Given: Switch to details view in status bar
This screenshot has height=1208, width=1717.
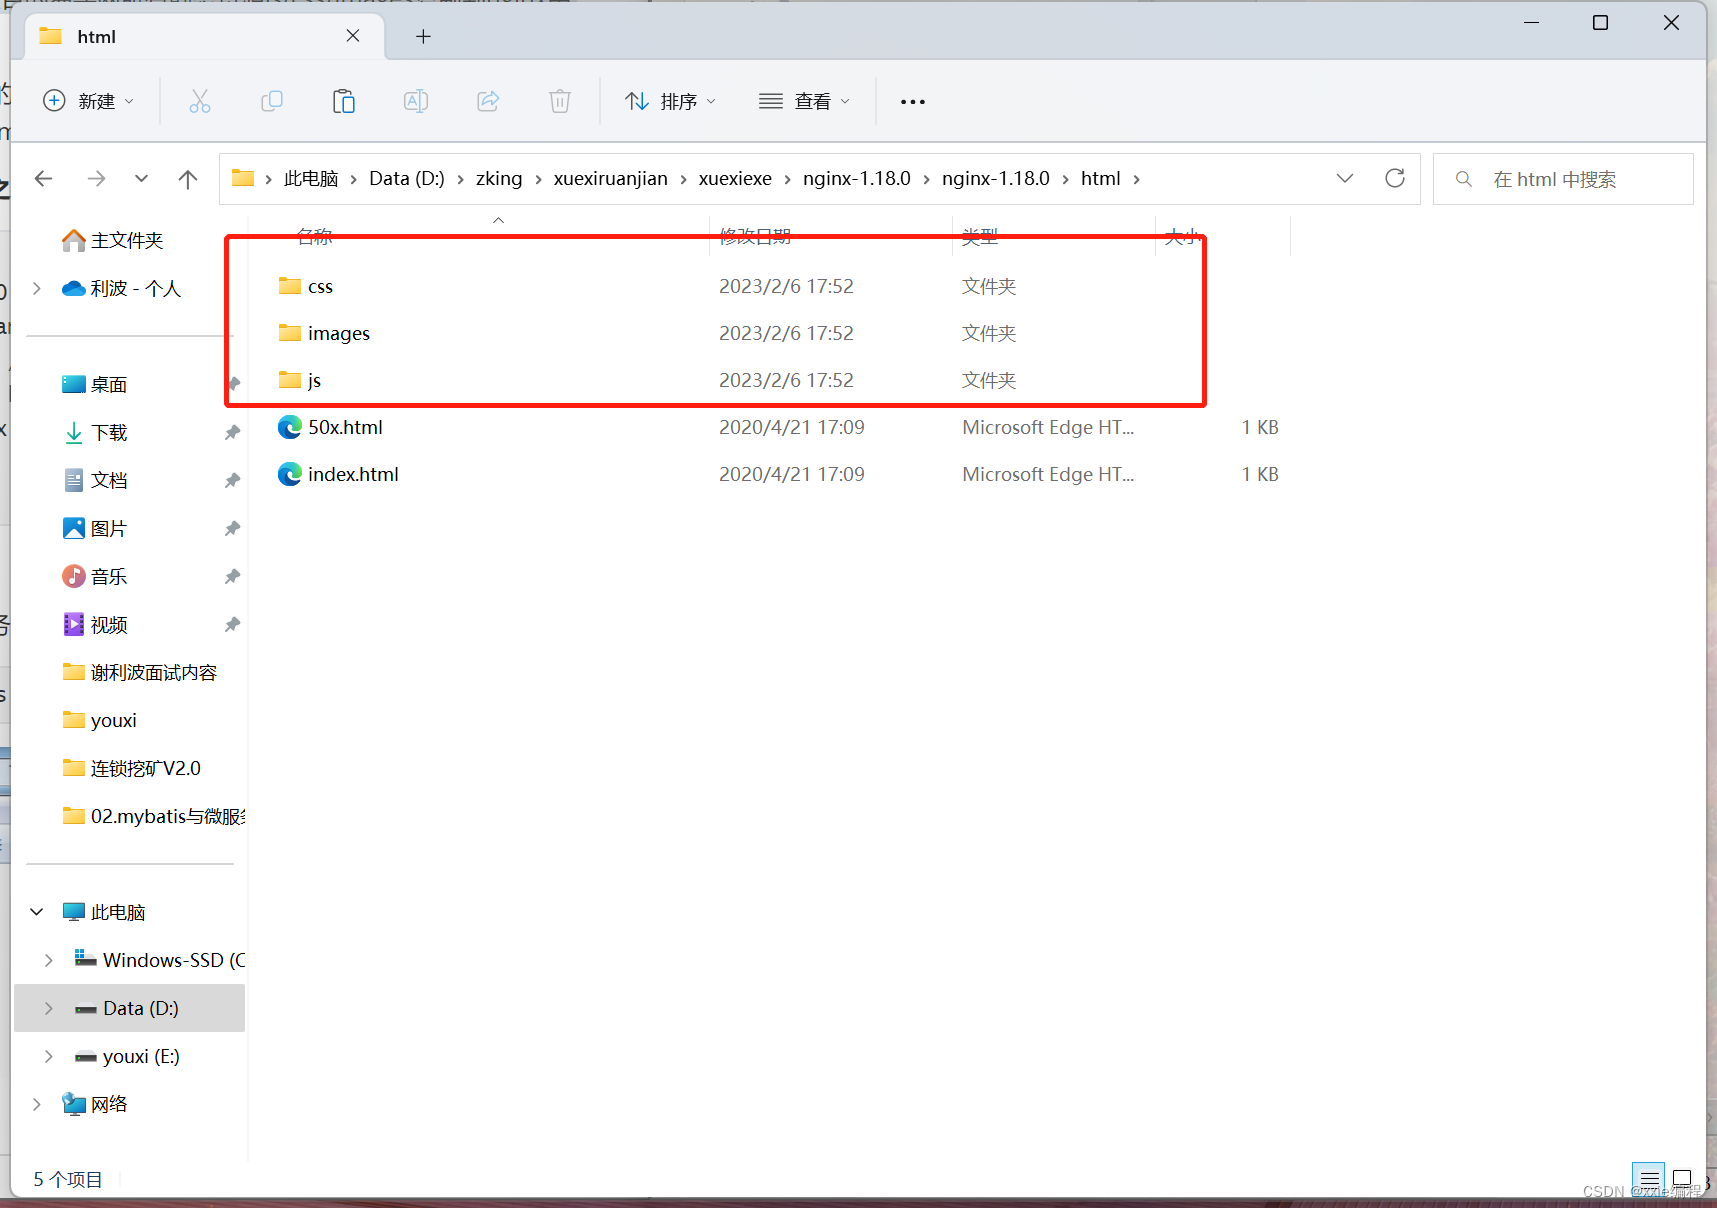Looking at the screenshot, I should click(1648, 1179).
